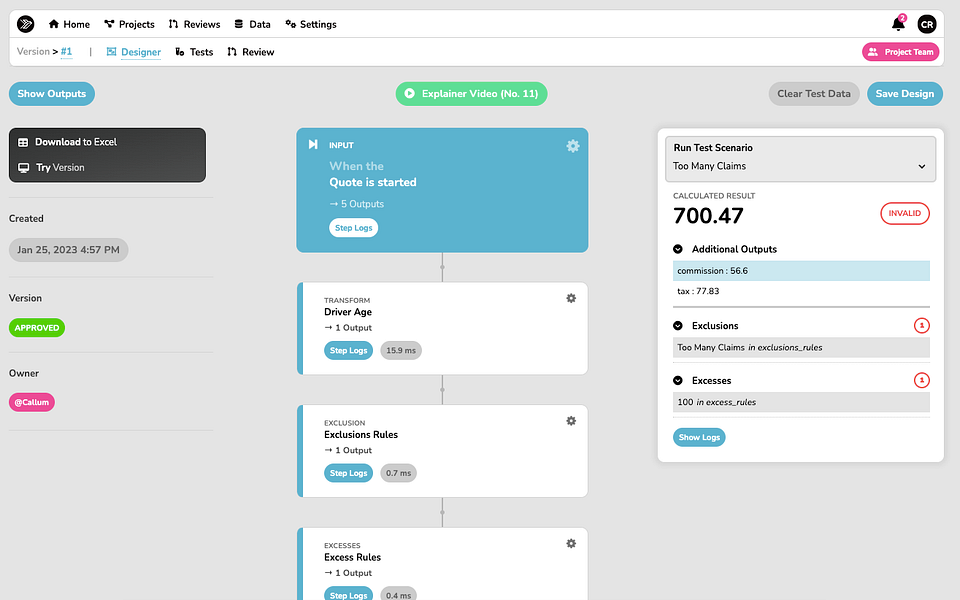Select the tax : 77.83 row
This screenshot has width=960, height=600.
coord(801,291)
